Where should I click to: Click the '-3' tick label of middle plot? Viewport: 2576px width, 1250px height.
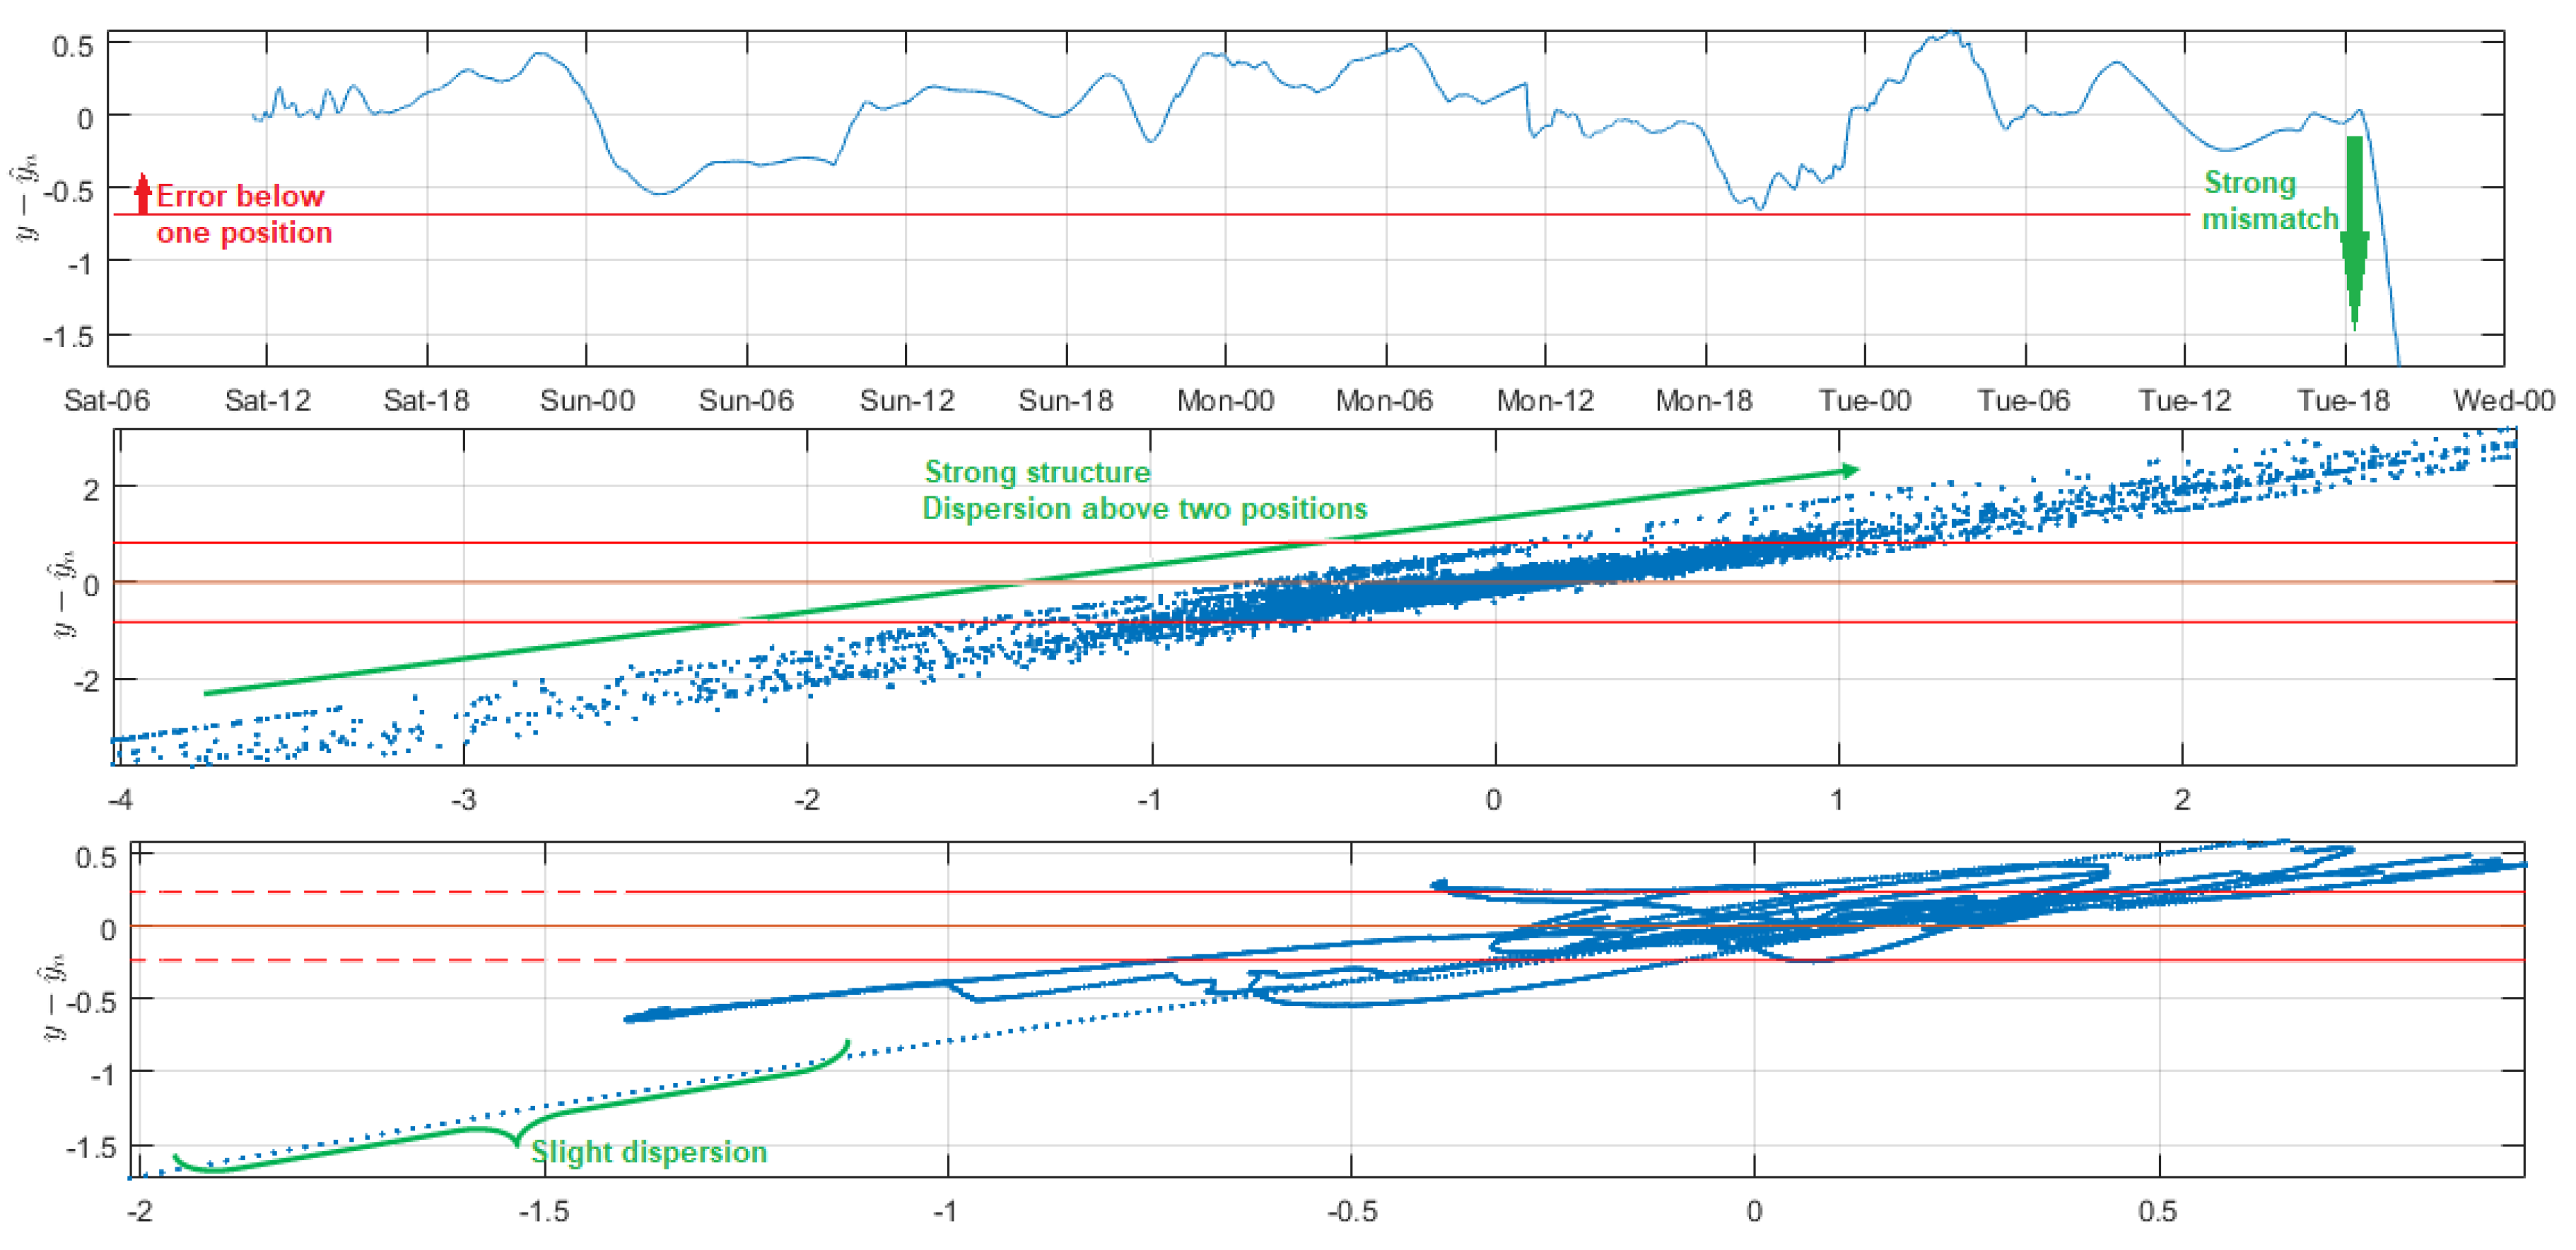tap(463, 800)
